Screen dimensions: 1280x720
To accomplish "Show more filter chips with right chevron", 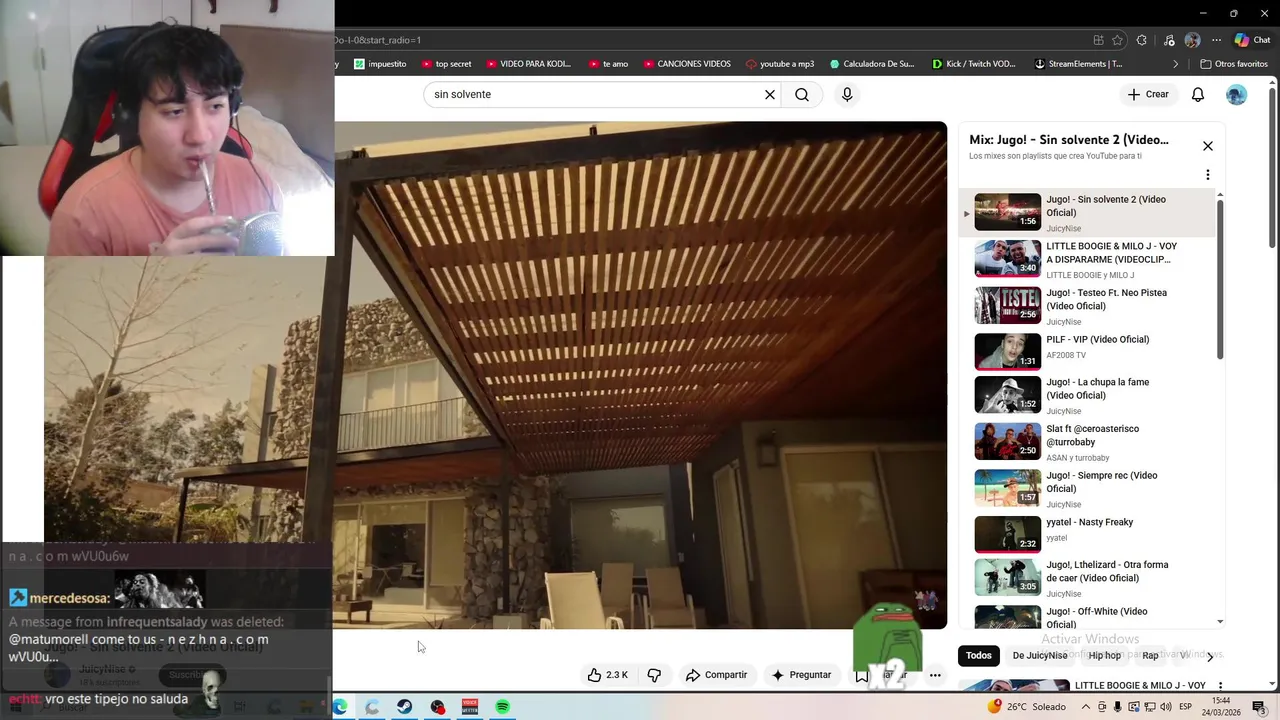I will coord(1210,657).
